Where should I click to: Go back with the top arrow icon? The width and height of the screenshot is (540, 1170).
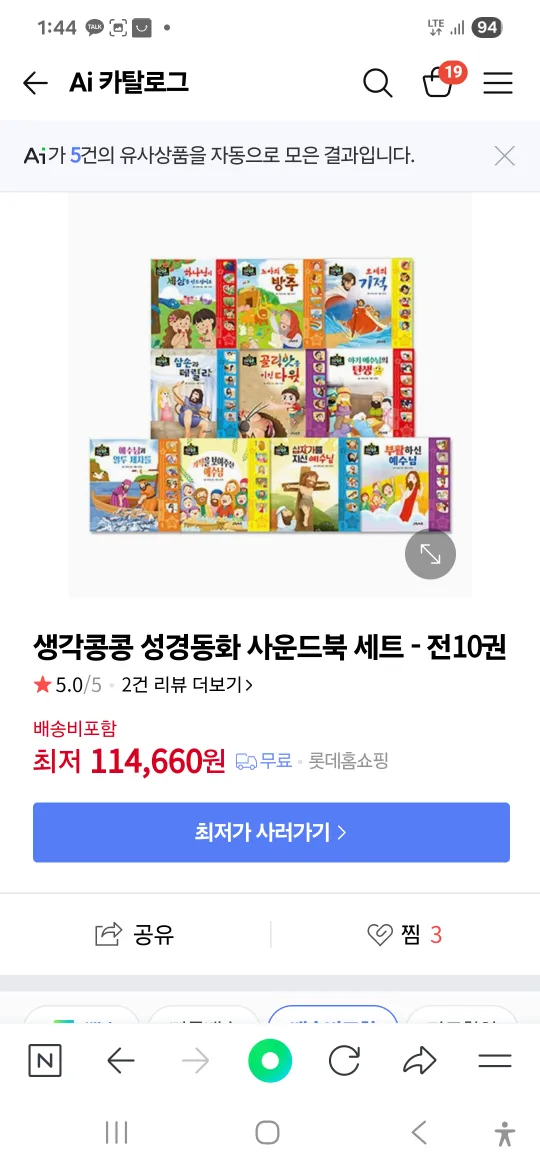35,83
